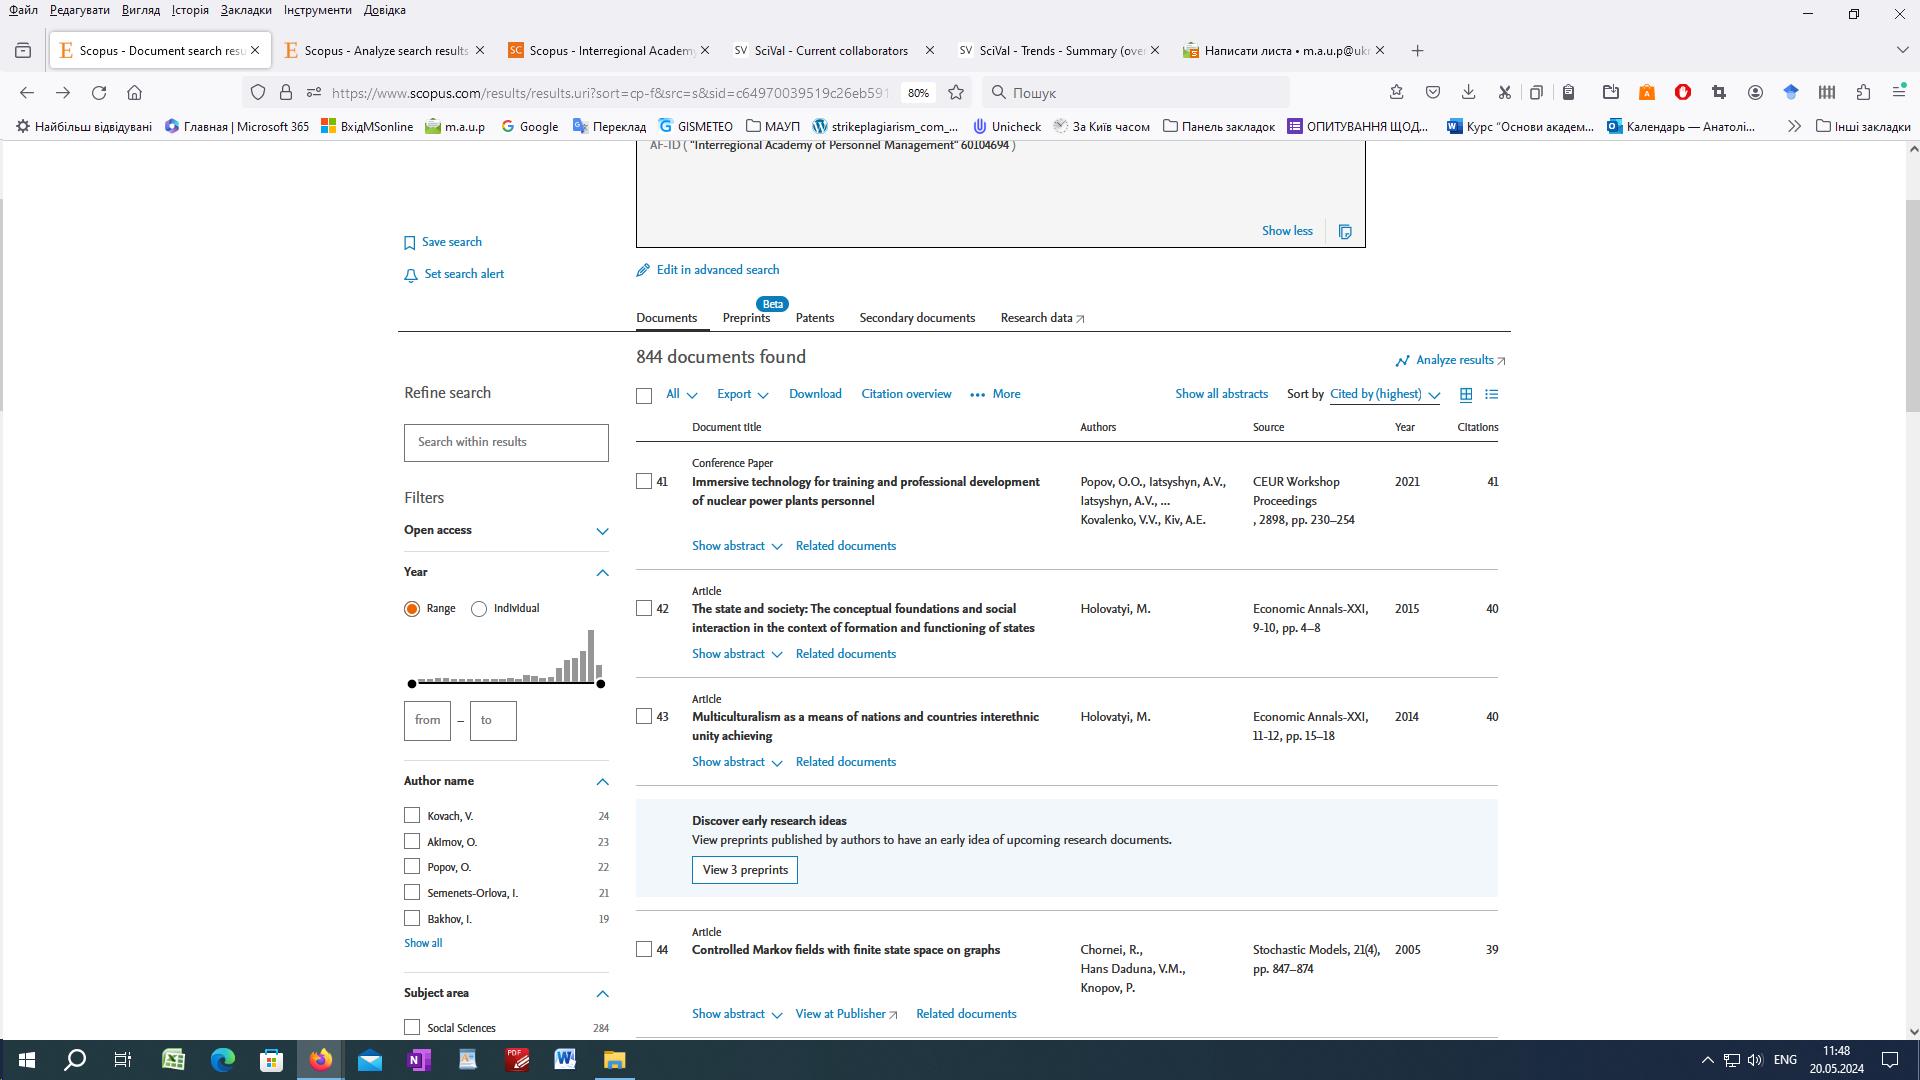
Task: Click the copy query icon beside Show less
Action: tap(1345, 232)
